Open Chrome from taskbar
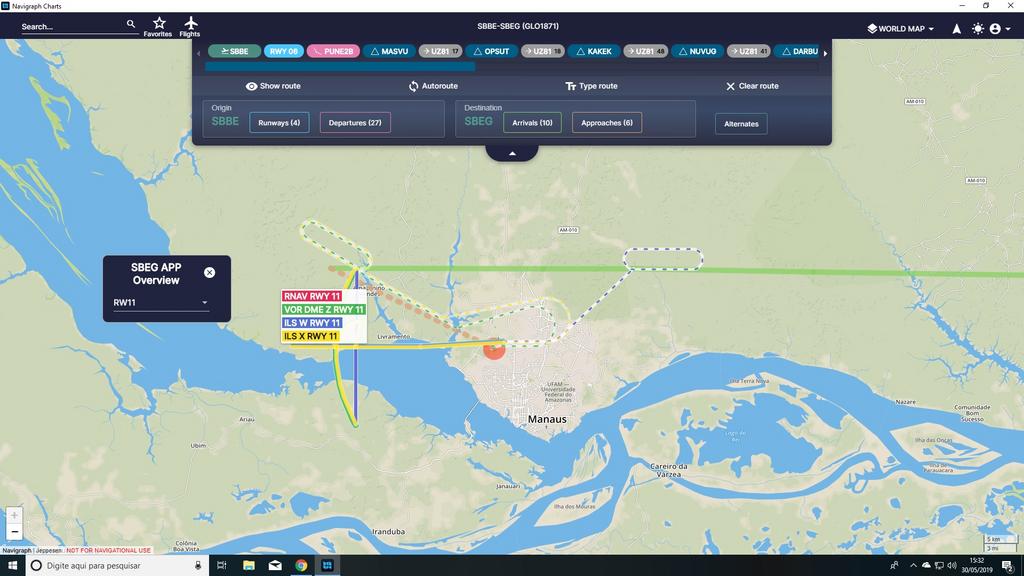This screenshot has width=1024, height=576. (301, 566)
